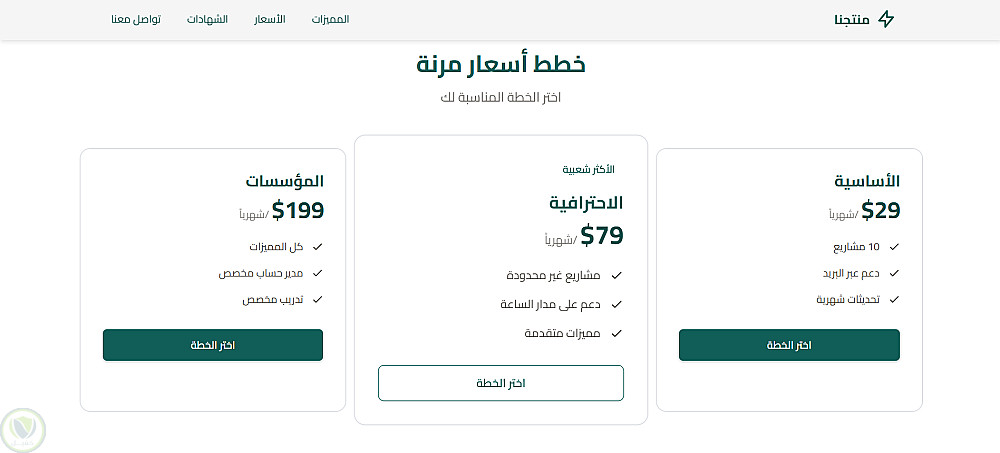Viewport: 1000px width, 453px height.
Task: Open the المميزات nav link
Action: [330, 20]
